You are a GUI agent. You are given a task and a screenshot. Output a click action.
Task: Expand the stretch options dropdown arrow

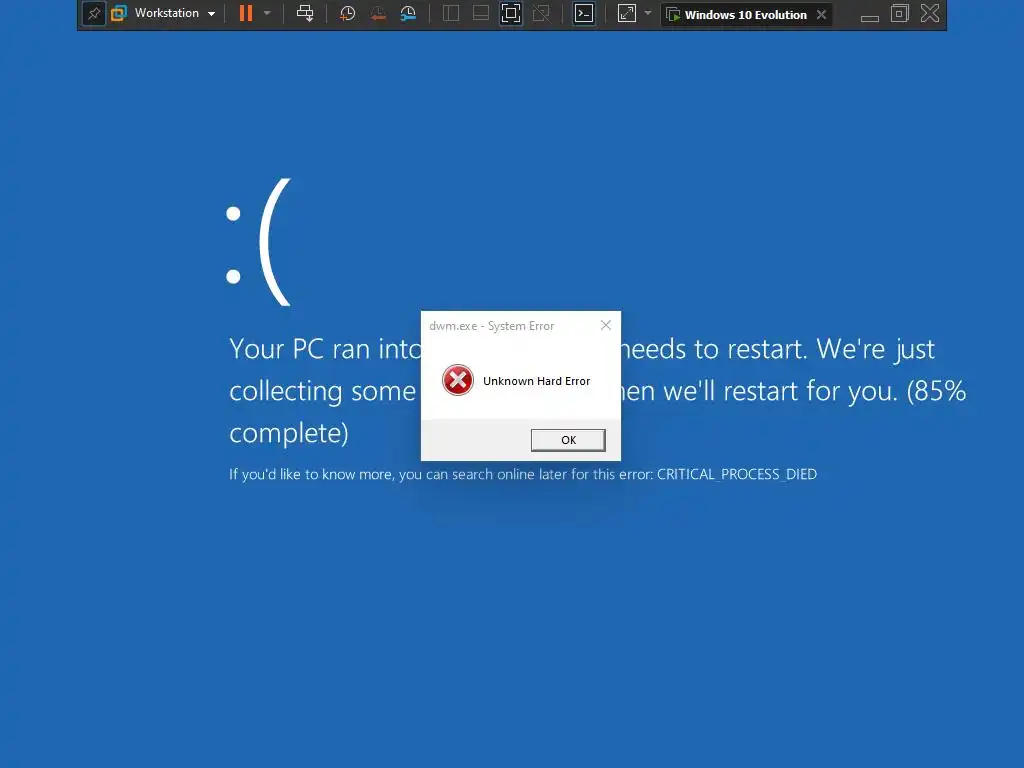tap(648, 14)
